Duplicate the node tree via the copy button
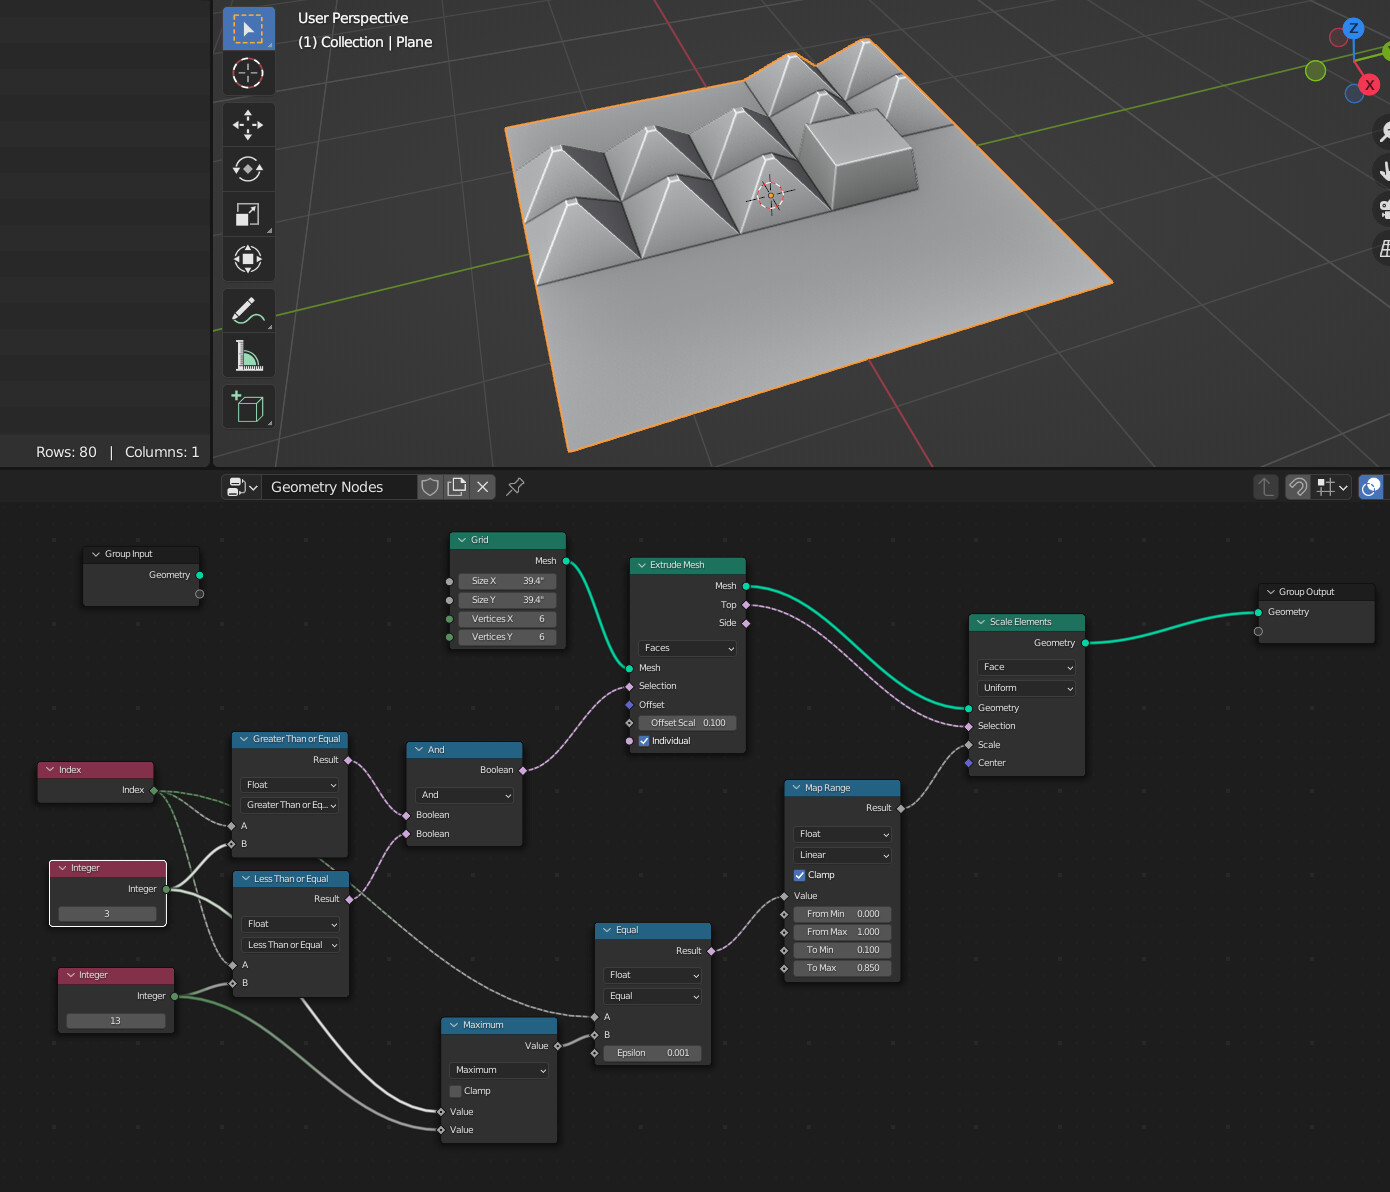Viewport: 1390px width, 1192px height. point(457,487)
